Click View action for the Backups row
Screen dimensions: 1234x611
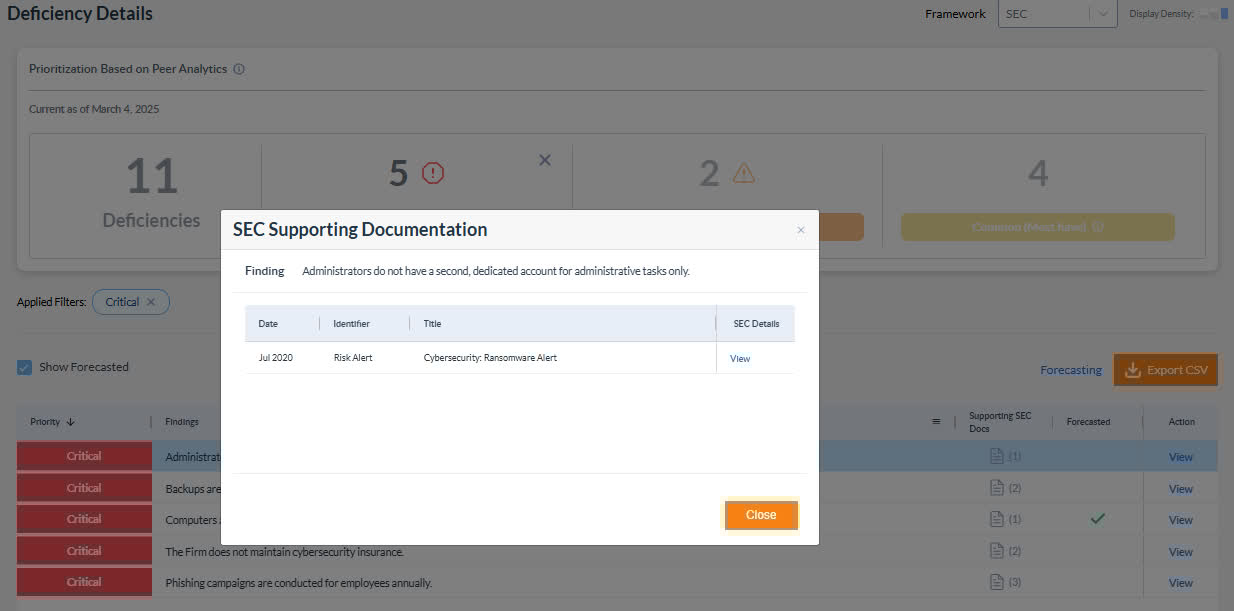point(1180,489)
